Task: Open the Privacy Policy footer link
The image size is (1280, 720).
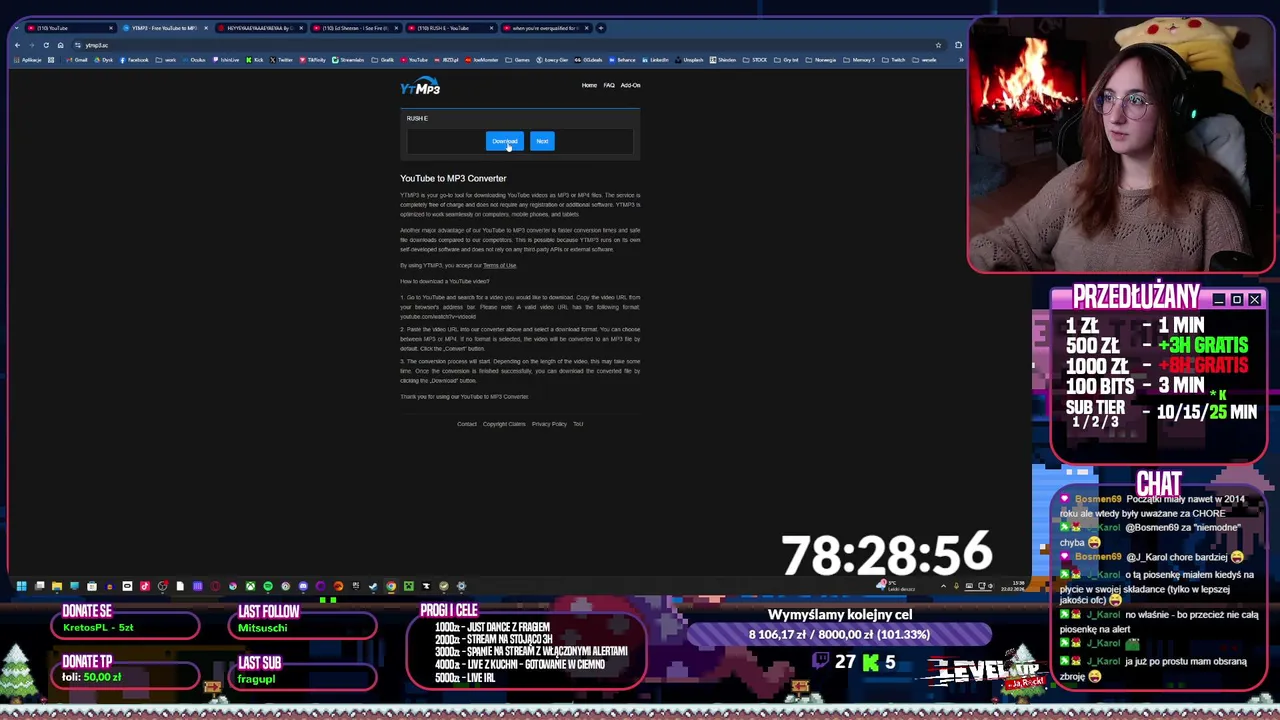Action: pyautogui.click(x=549, y=424)
